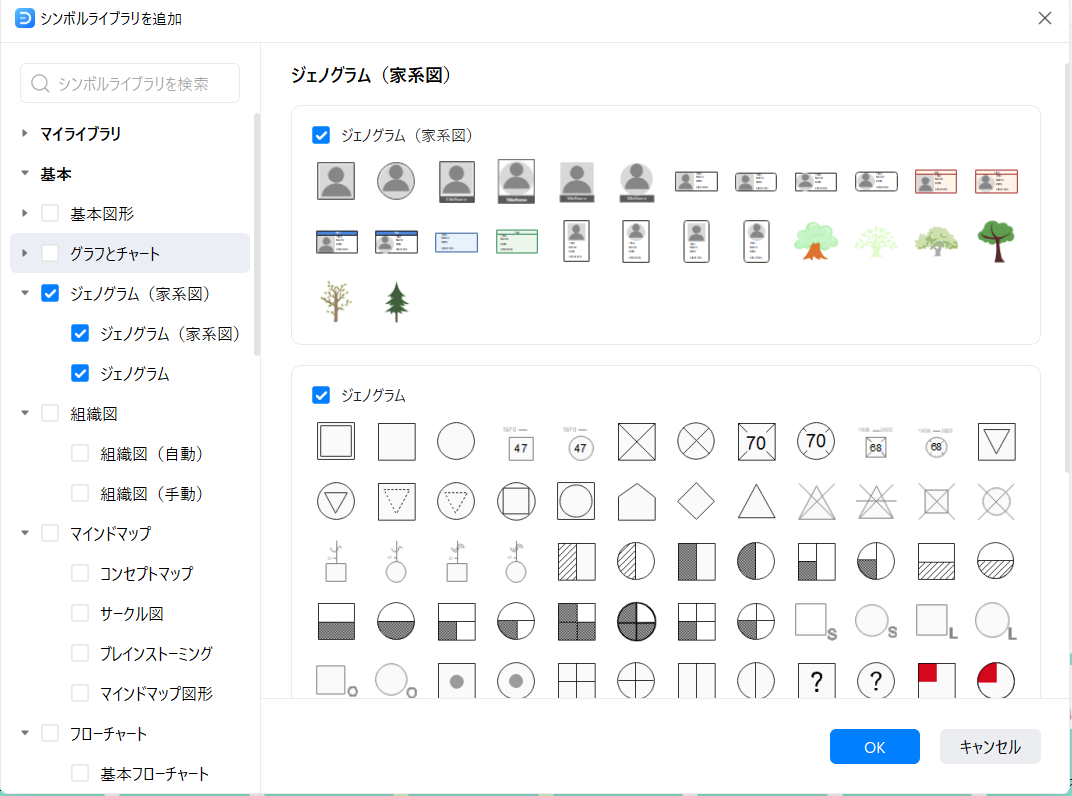Select the orange-trunk family tree symbol
Screen dimensions: 1072x796
pyautogui.click(x=816, y=241)
